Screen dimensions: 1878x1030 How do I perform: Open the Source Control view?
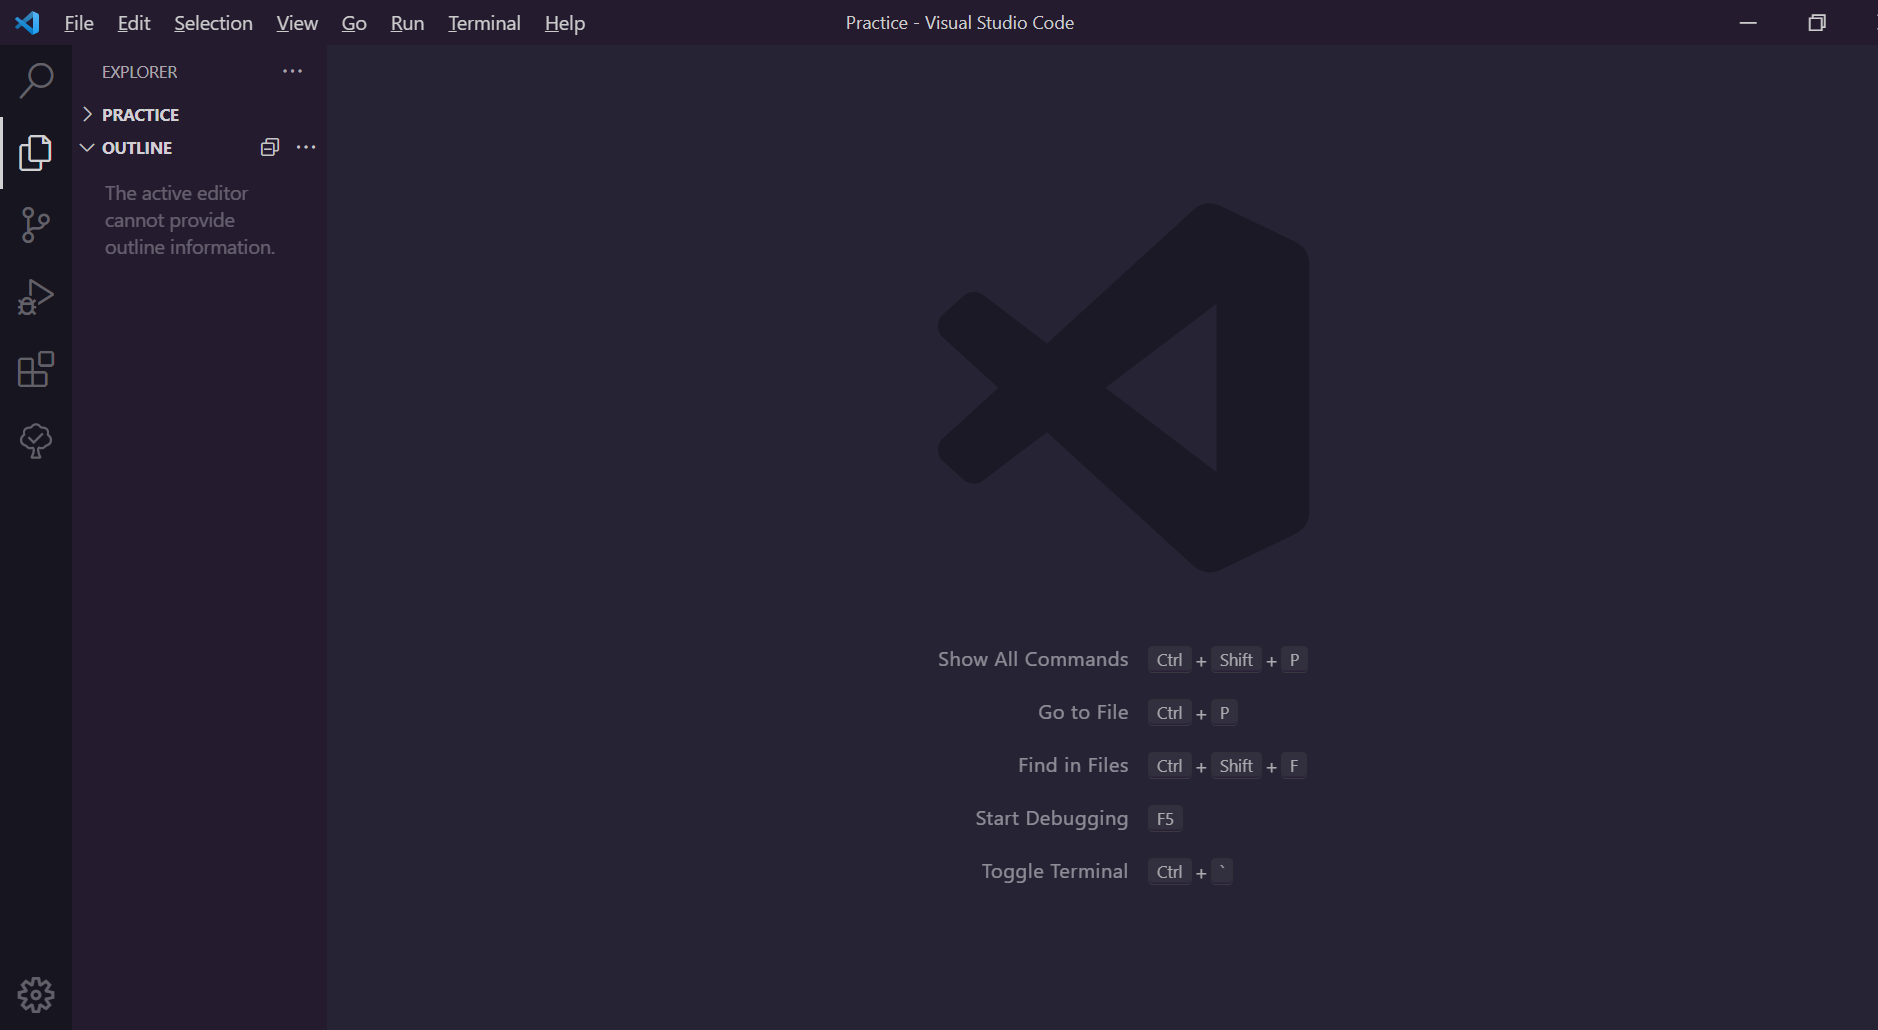pos(36,225)
